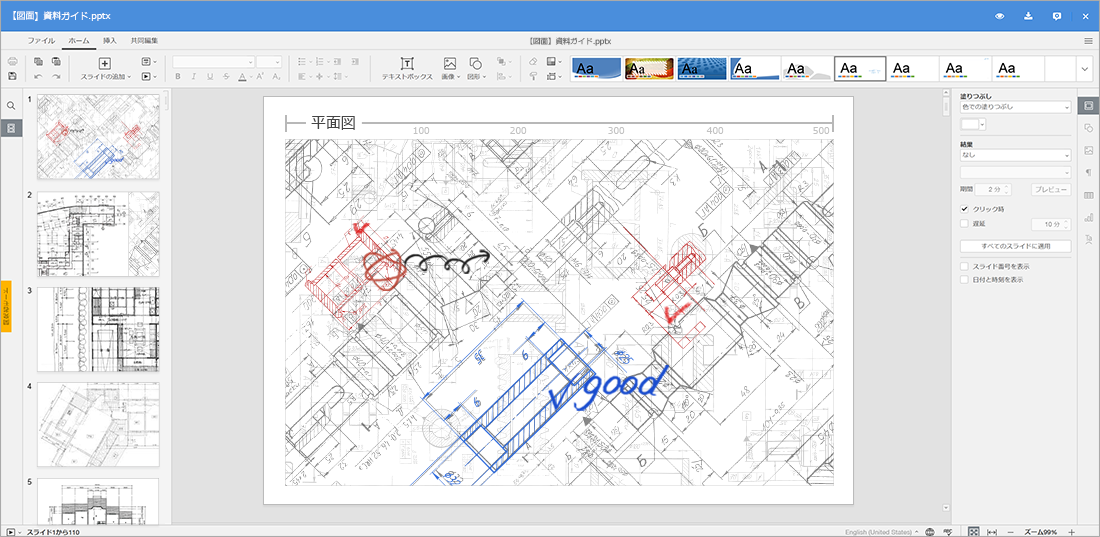Click the テキストボックス (text box) tool

tap(406, 68)
